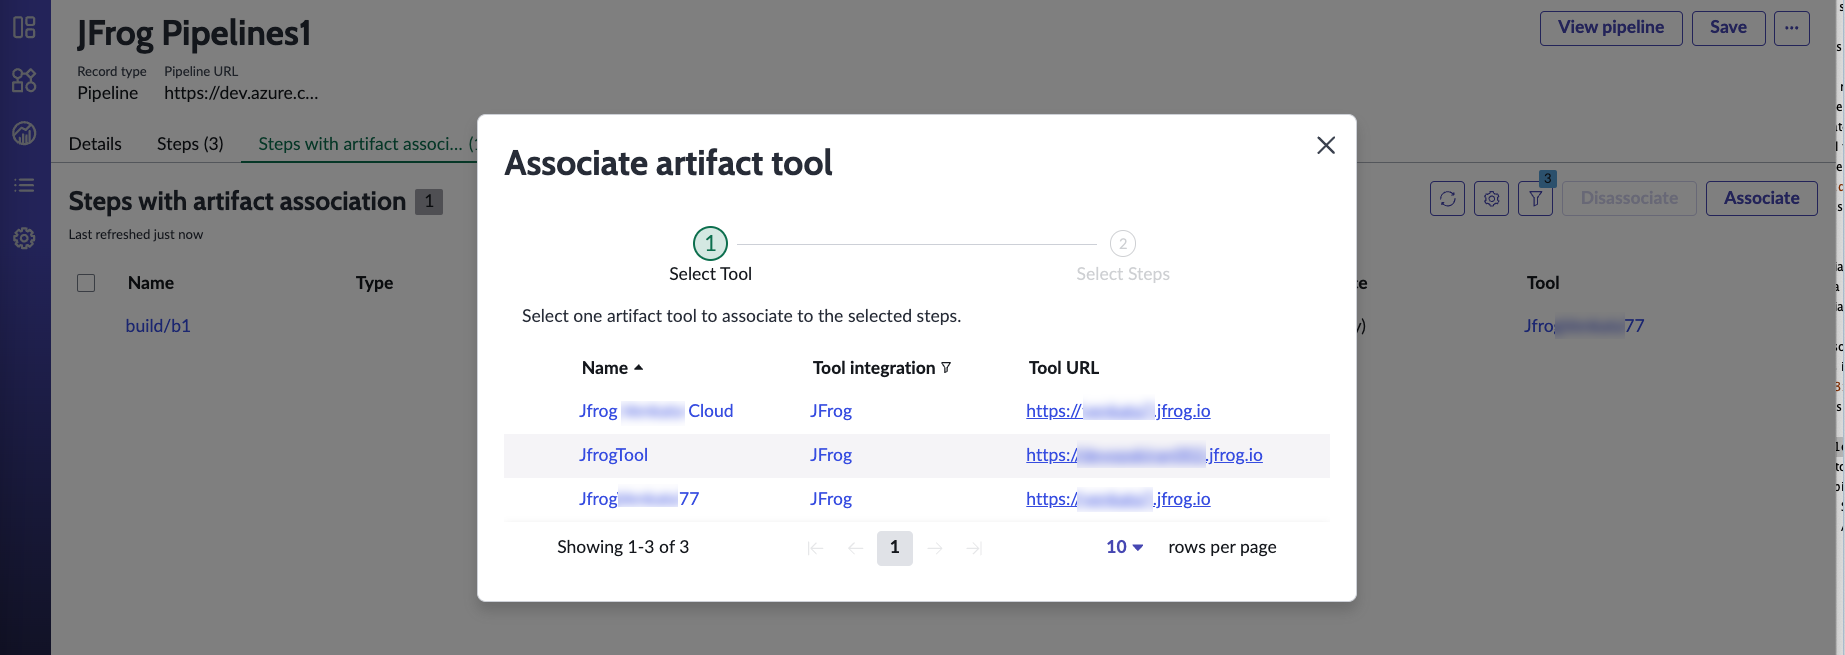
Task: Click step 1 Select Tool indicator
Action: point(710,243)
